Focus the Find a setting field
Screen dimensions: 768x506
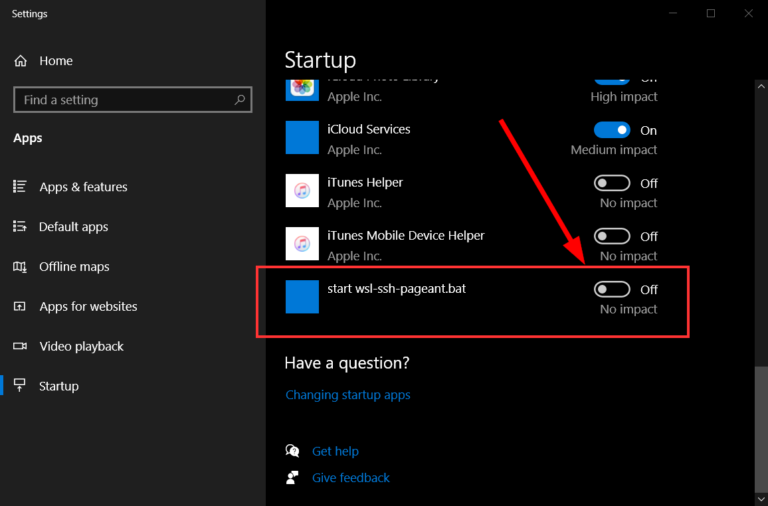[133, 100]
